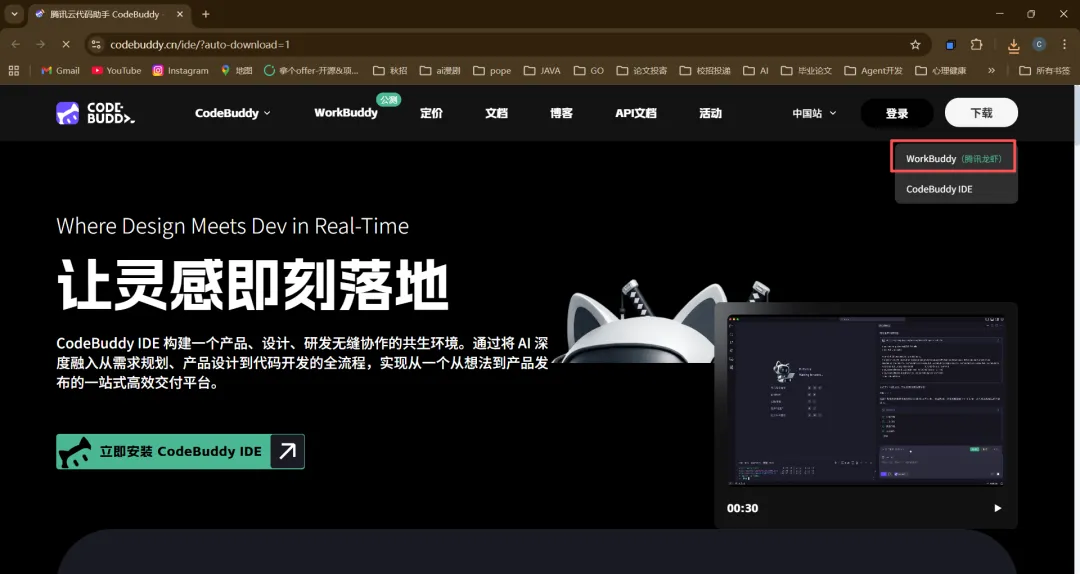Open the 定价 pricing page
This screenshot has height=574, width=1080.
pyautogui.click(x=431, y=113)
